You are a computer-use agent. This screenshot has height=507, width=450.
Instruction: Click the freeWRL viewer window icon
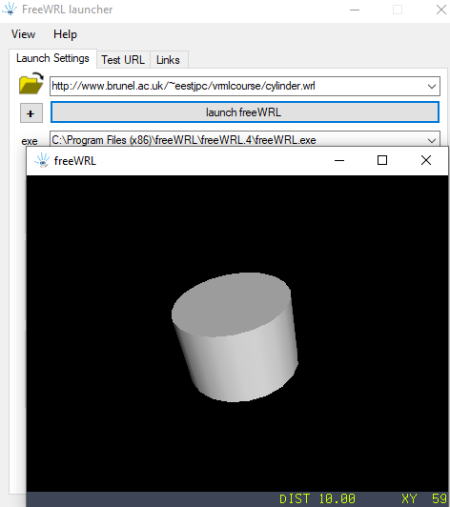click(42, 160)
